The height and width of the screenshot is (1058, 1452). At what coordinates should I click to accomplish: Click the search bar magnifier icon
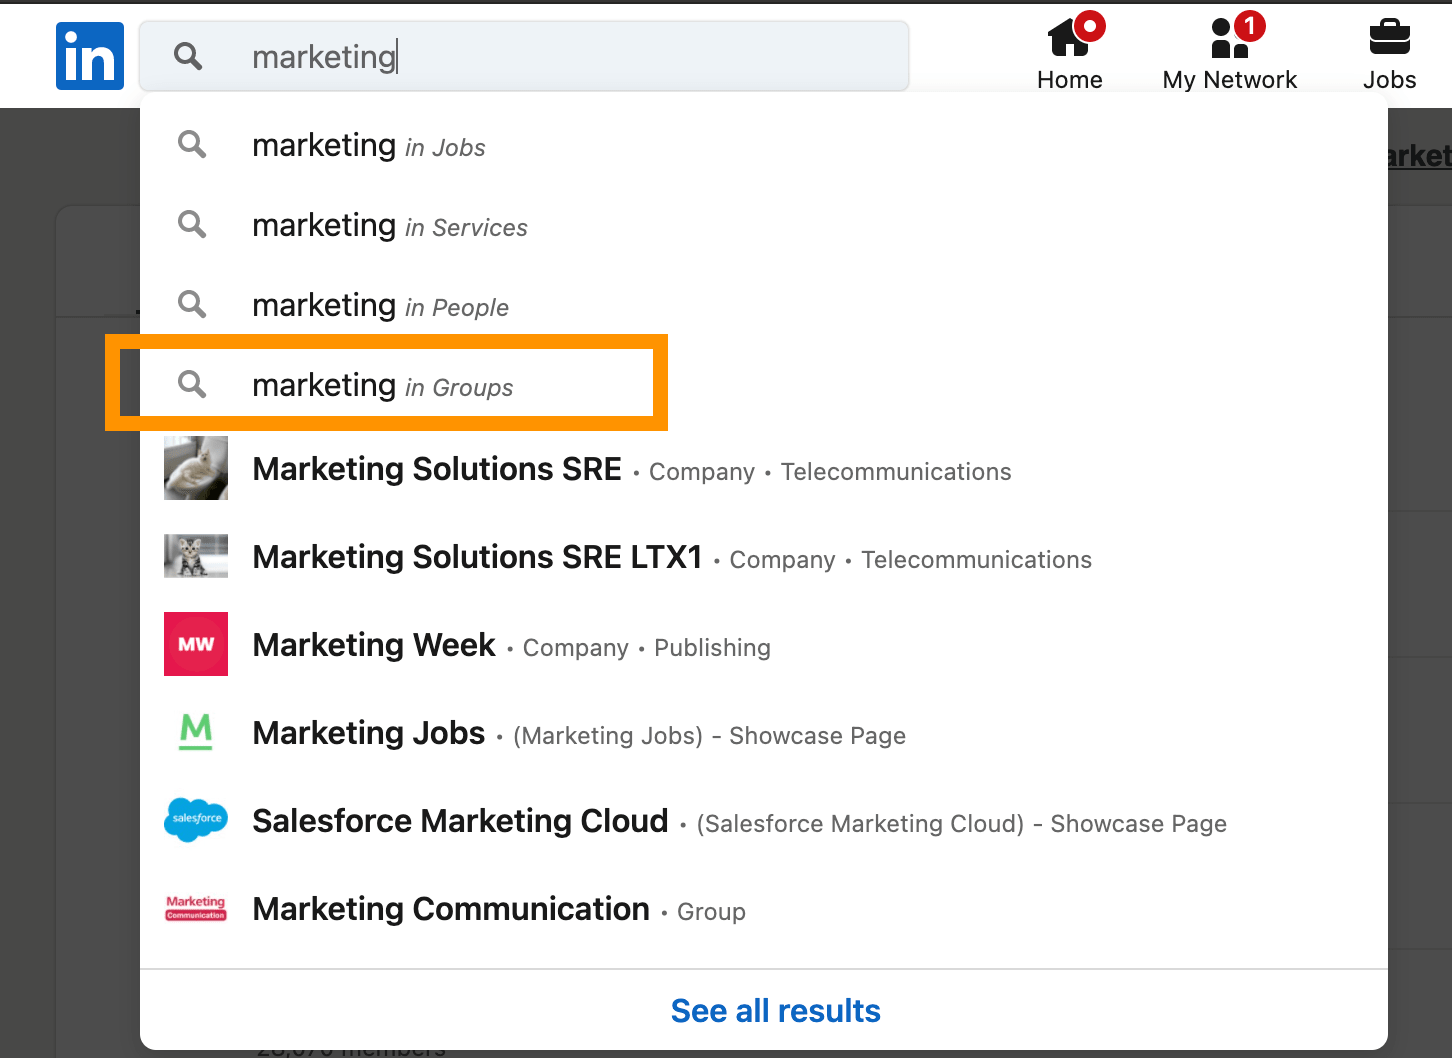188,56
